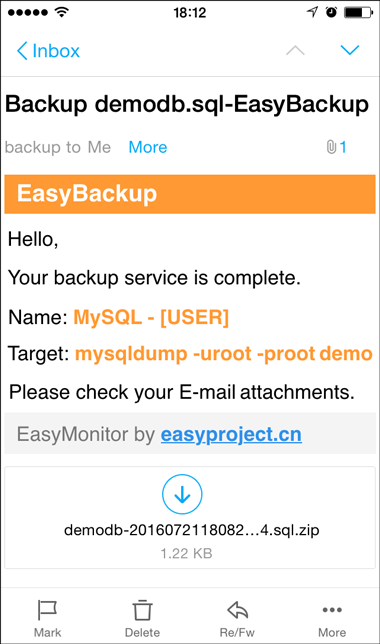380x644 pixels.
Task: Tap the battery indicator in status bar
Action: [x=358, y=12]
